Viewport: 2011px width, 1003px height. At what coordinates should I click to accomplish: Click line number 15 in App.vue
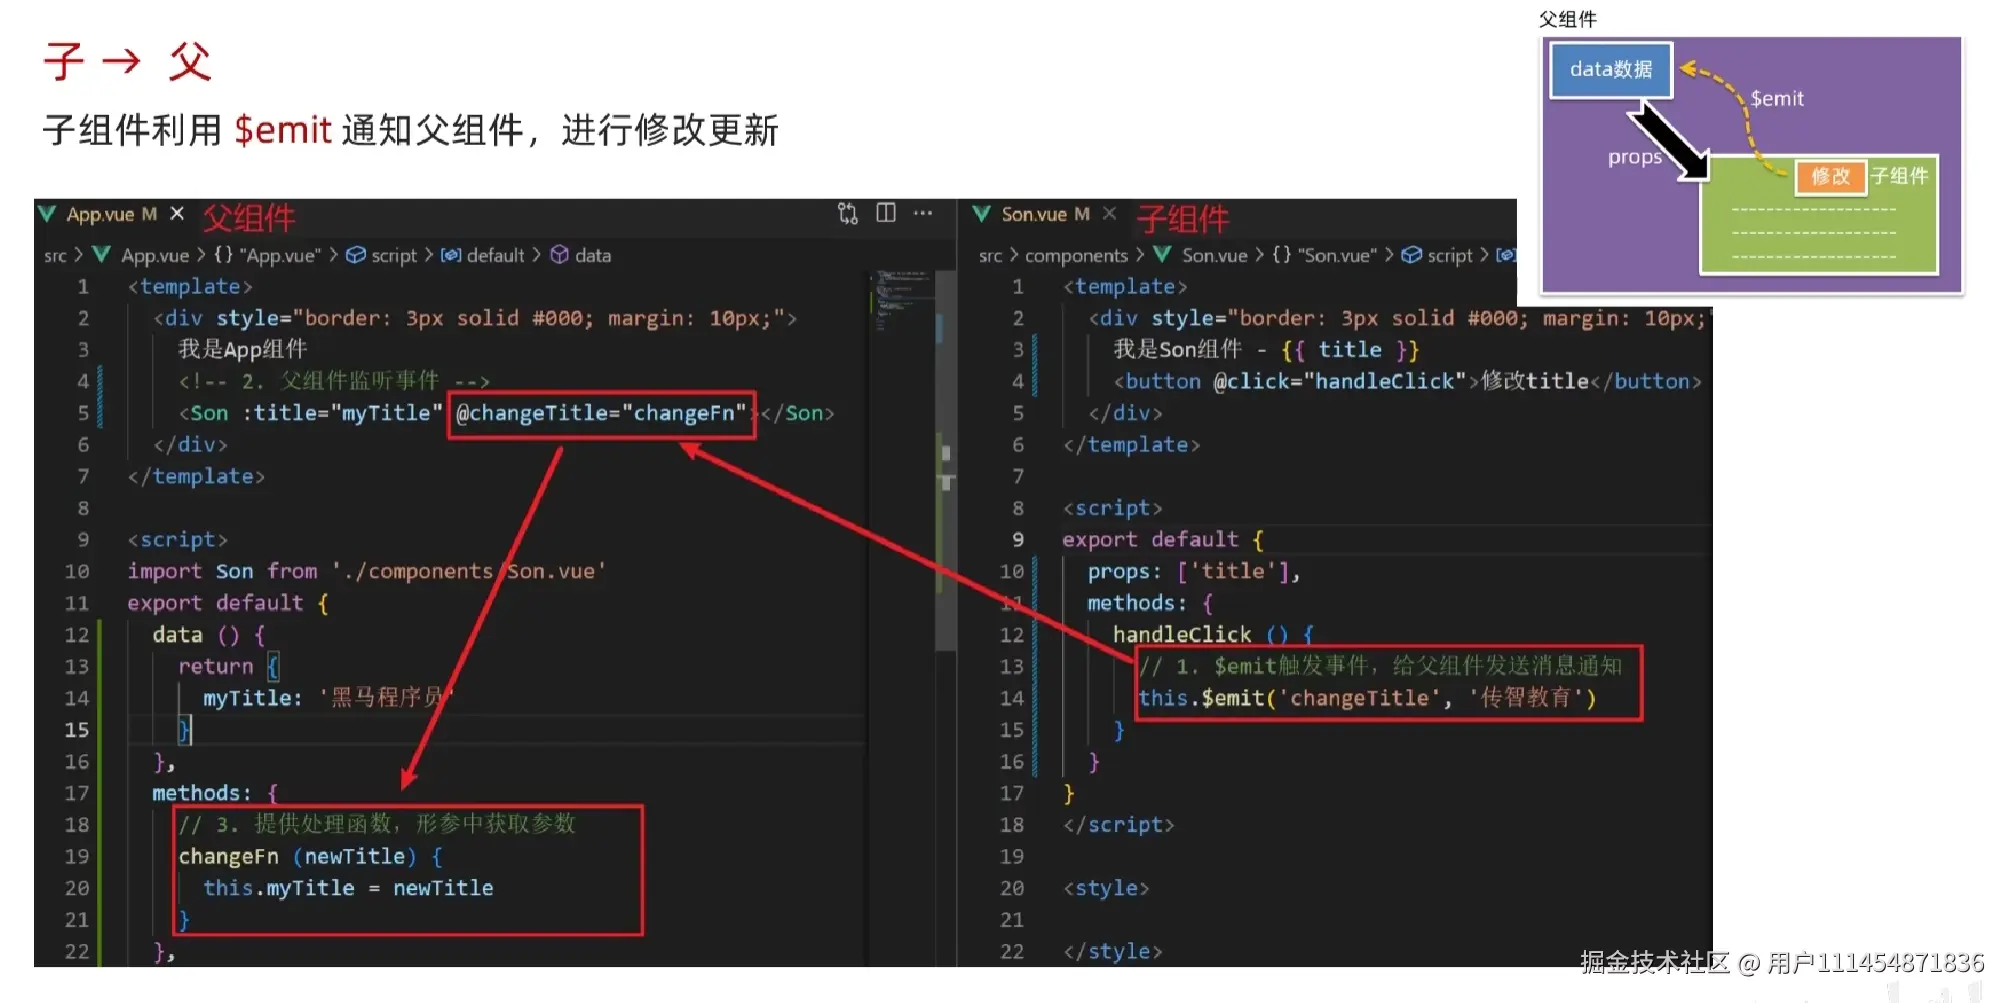click(77, 730)
